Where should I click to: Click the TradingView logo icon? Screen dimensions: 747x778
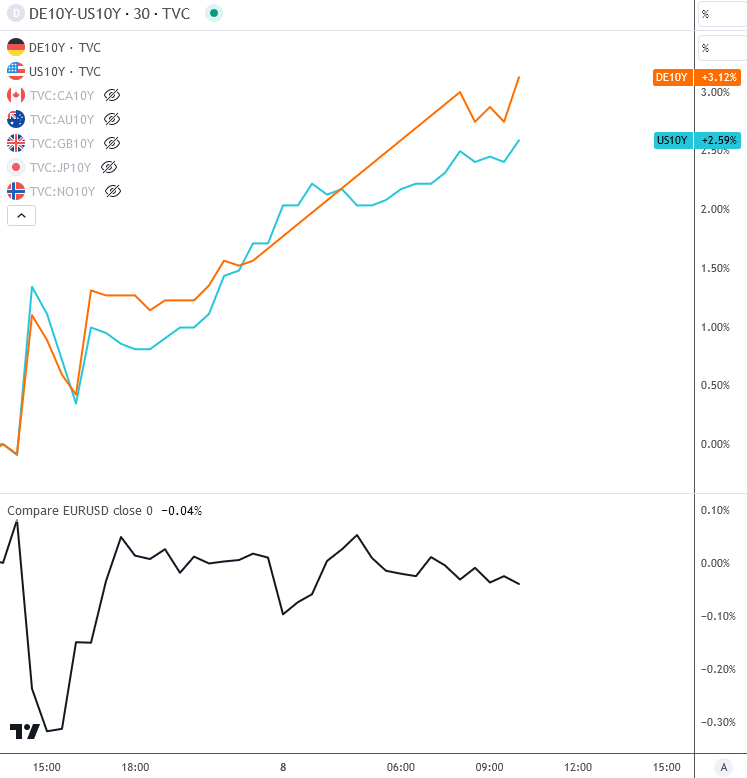[24, 731]
